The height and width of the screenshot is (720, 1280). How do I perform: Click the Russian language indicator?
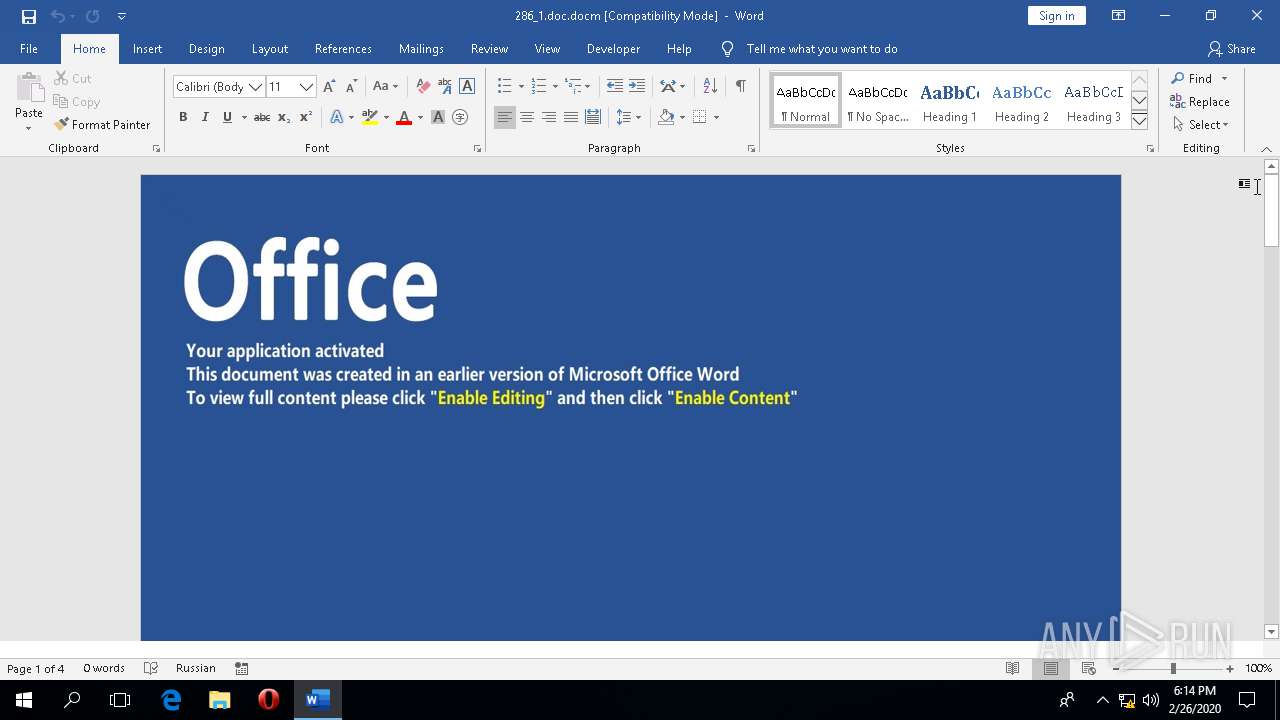pos(195,668)
